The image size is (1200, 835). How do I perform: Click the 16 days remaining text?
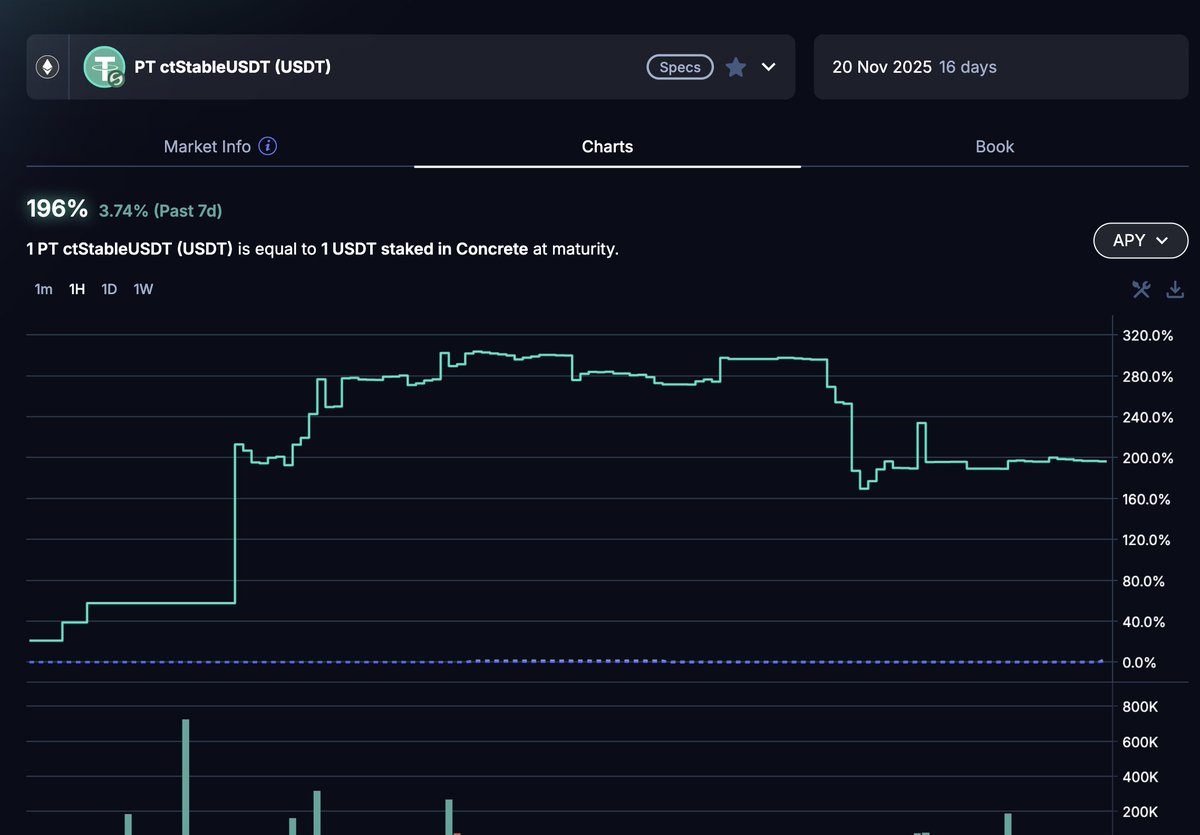(x=968, y=67)
